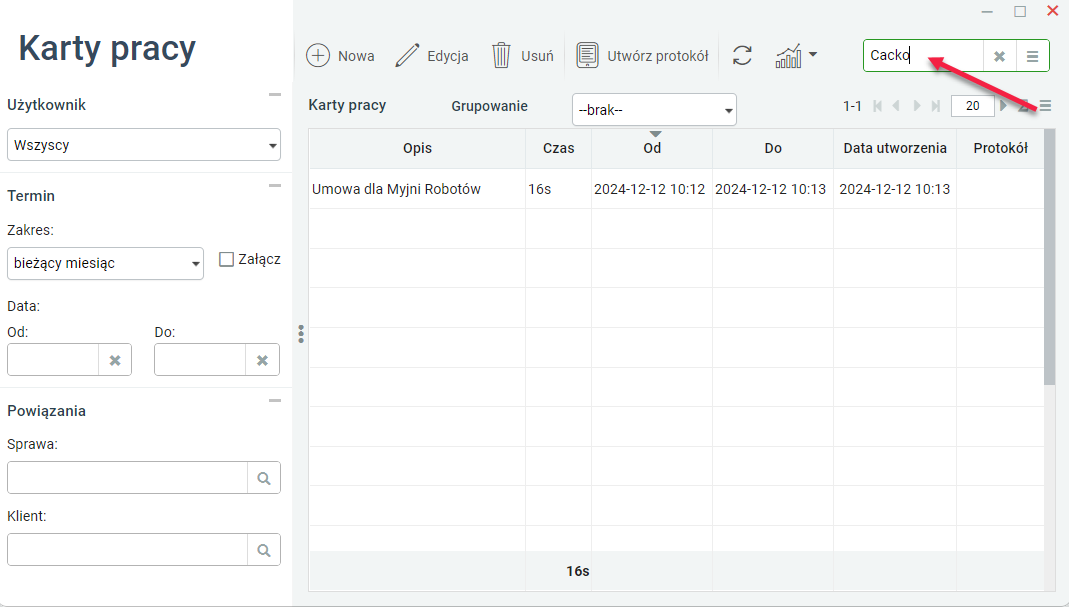Viewport: 1069px width, 607px height.
Task: Sort by the Do column header
Action: (x=773, y=148)
